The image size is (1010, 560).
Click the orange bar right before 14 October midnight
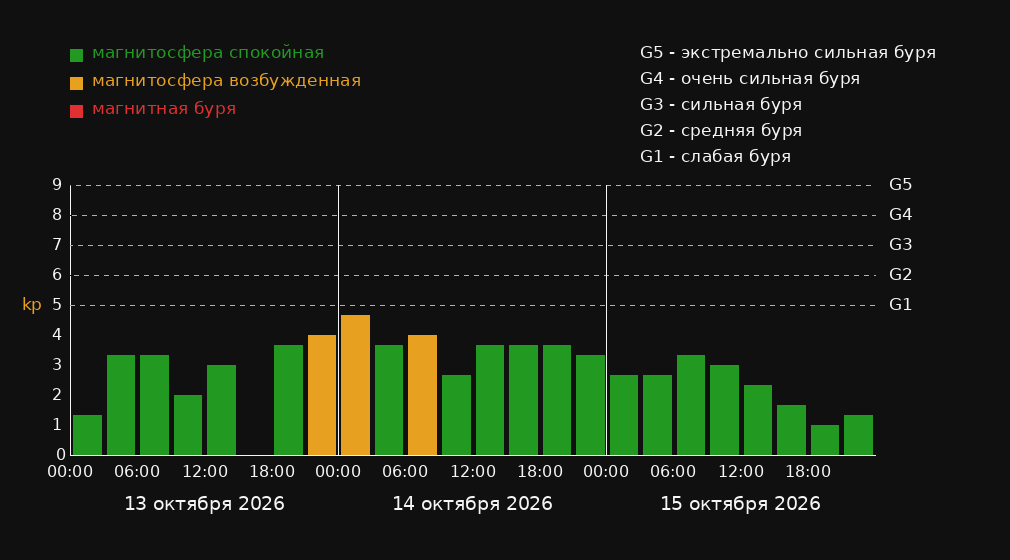(321, 395)
